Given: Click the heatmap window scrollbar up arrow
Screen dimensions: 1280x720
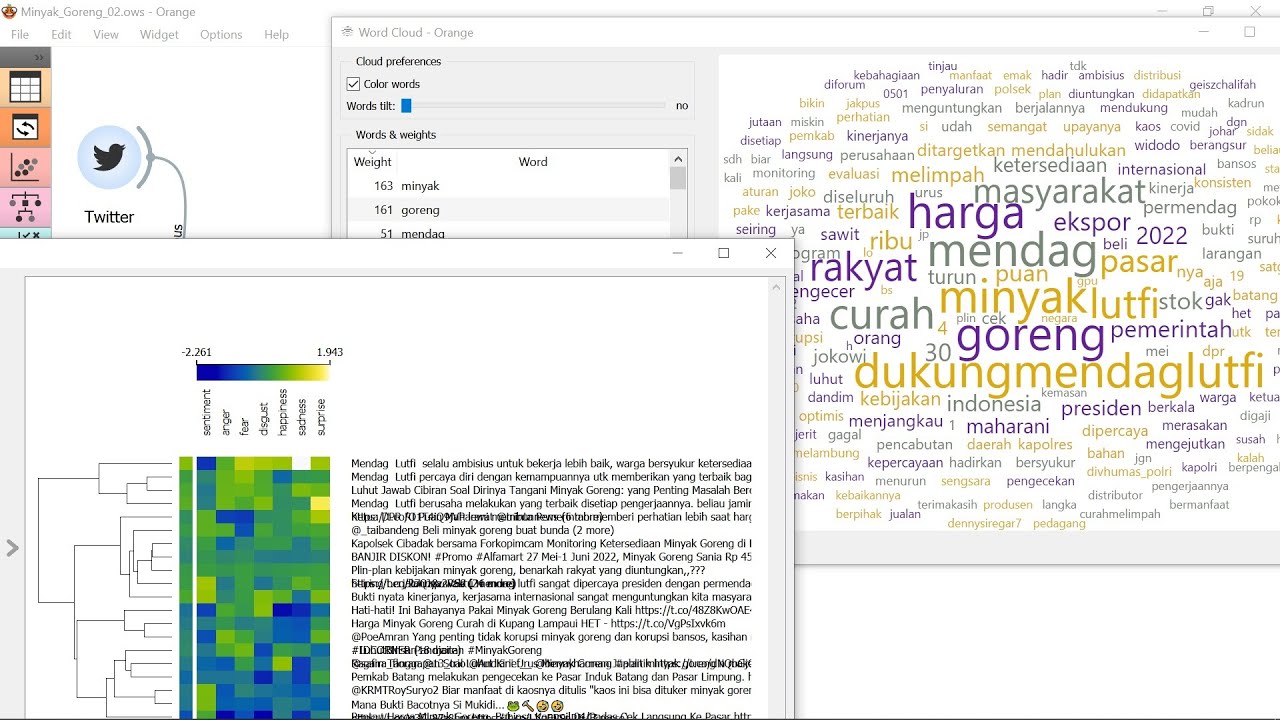Looking at the screenshot, I should click(x=778, y=287).
